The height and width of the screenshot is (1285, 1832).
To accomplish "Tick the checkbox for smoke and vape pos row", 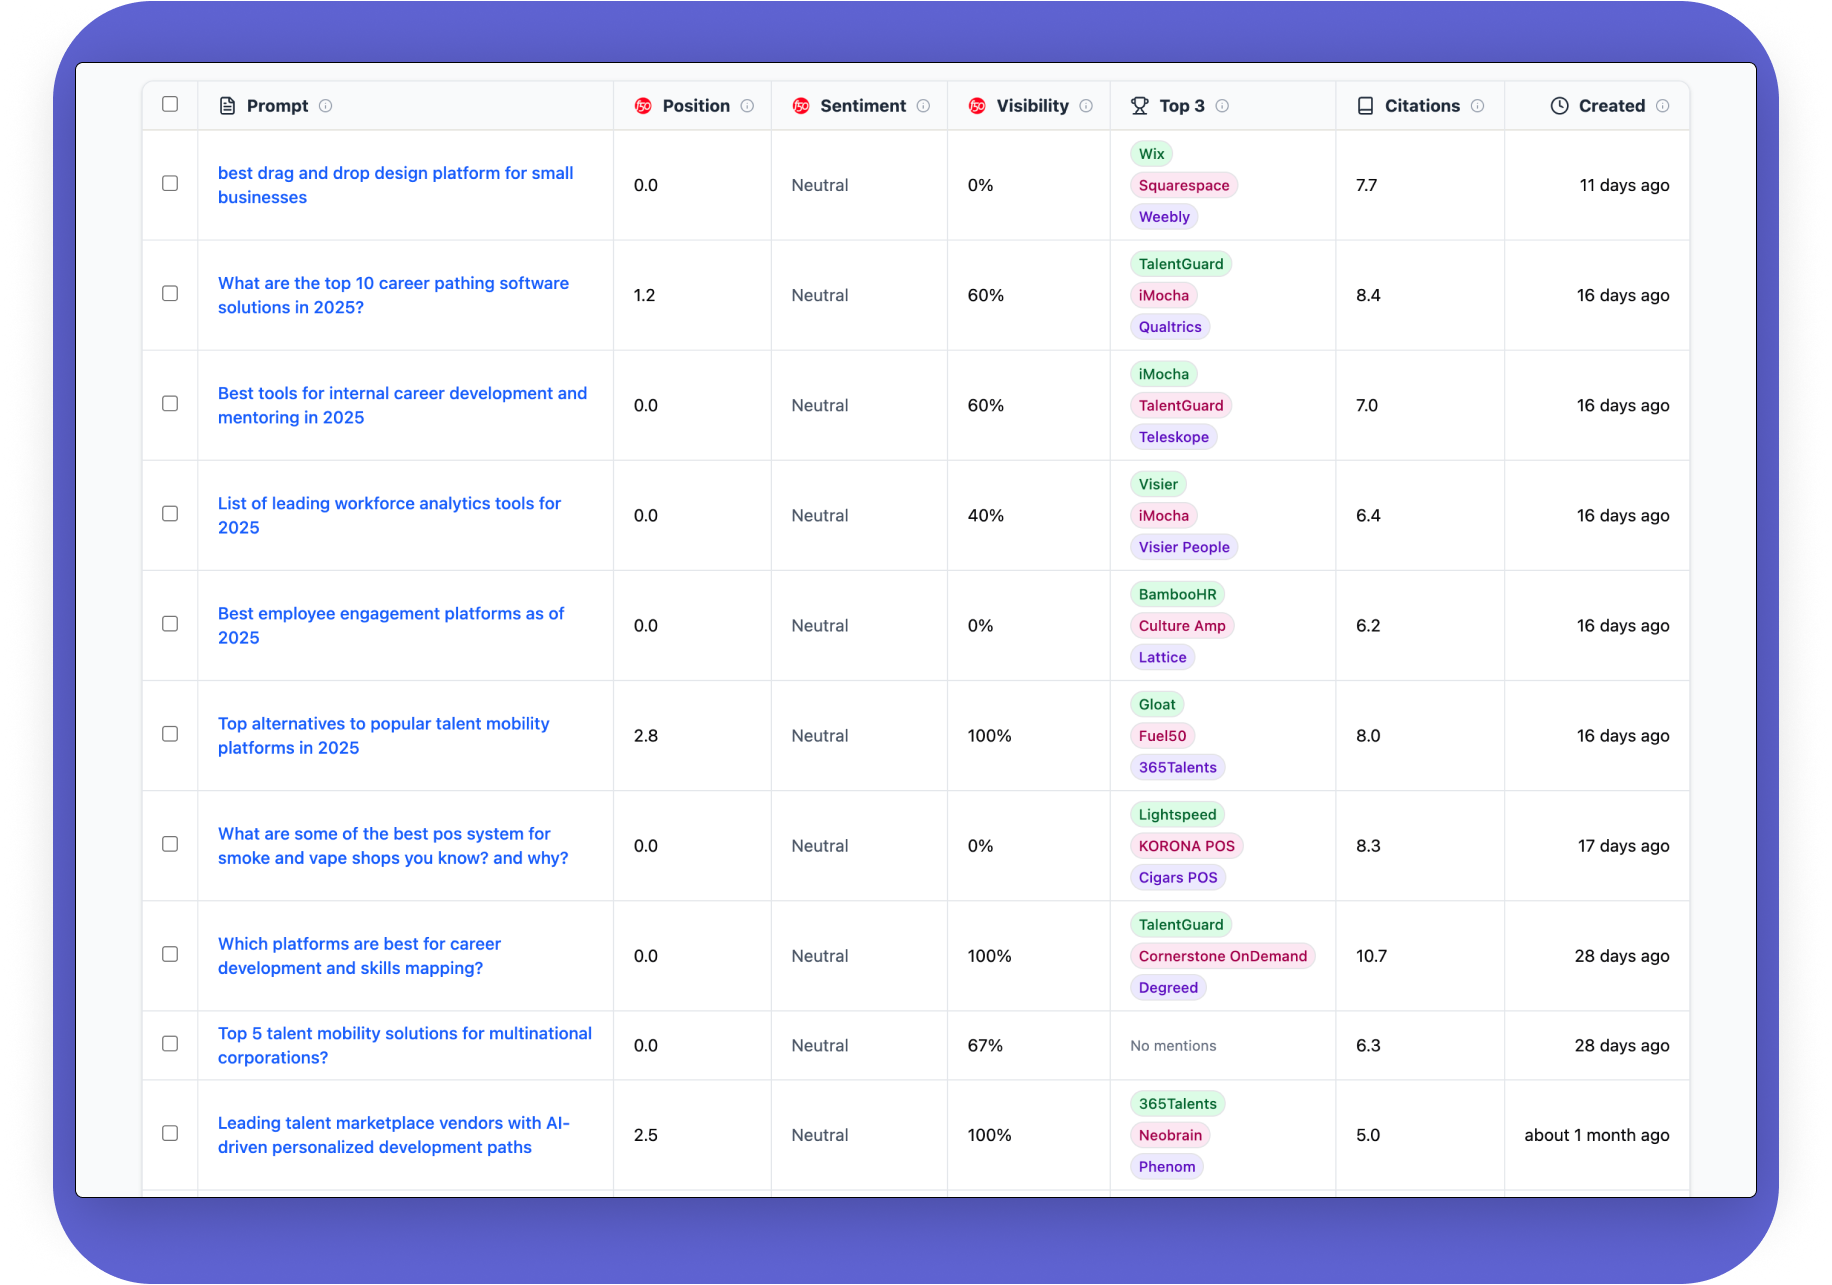I will point(170,844).
